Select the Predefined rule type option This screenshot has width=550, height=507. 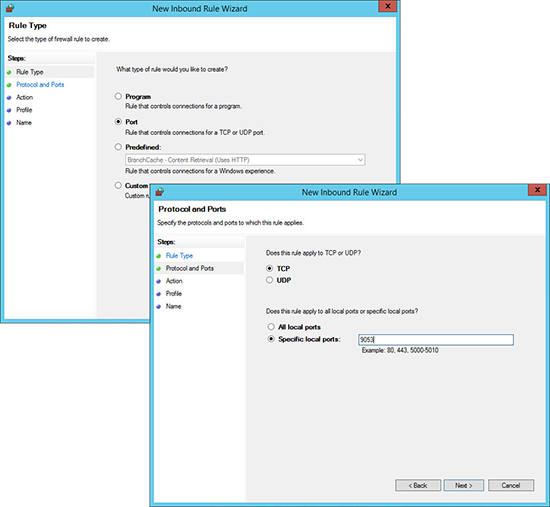coord(118,147)
